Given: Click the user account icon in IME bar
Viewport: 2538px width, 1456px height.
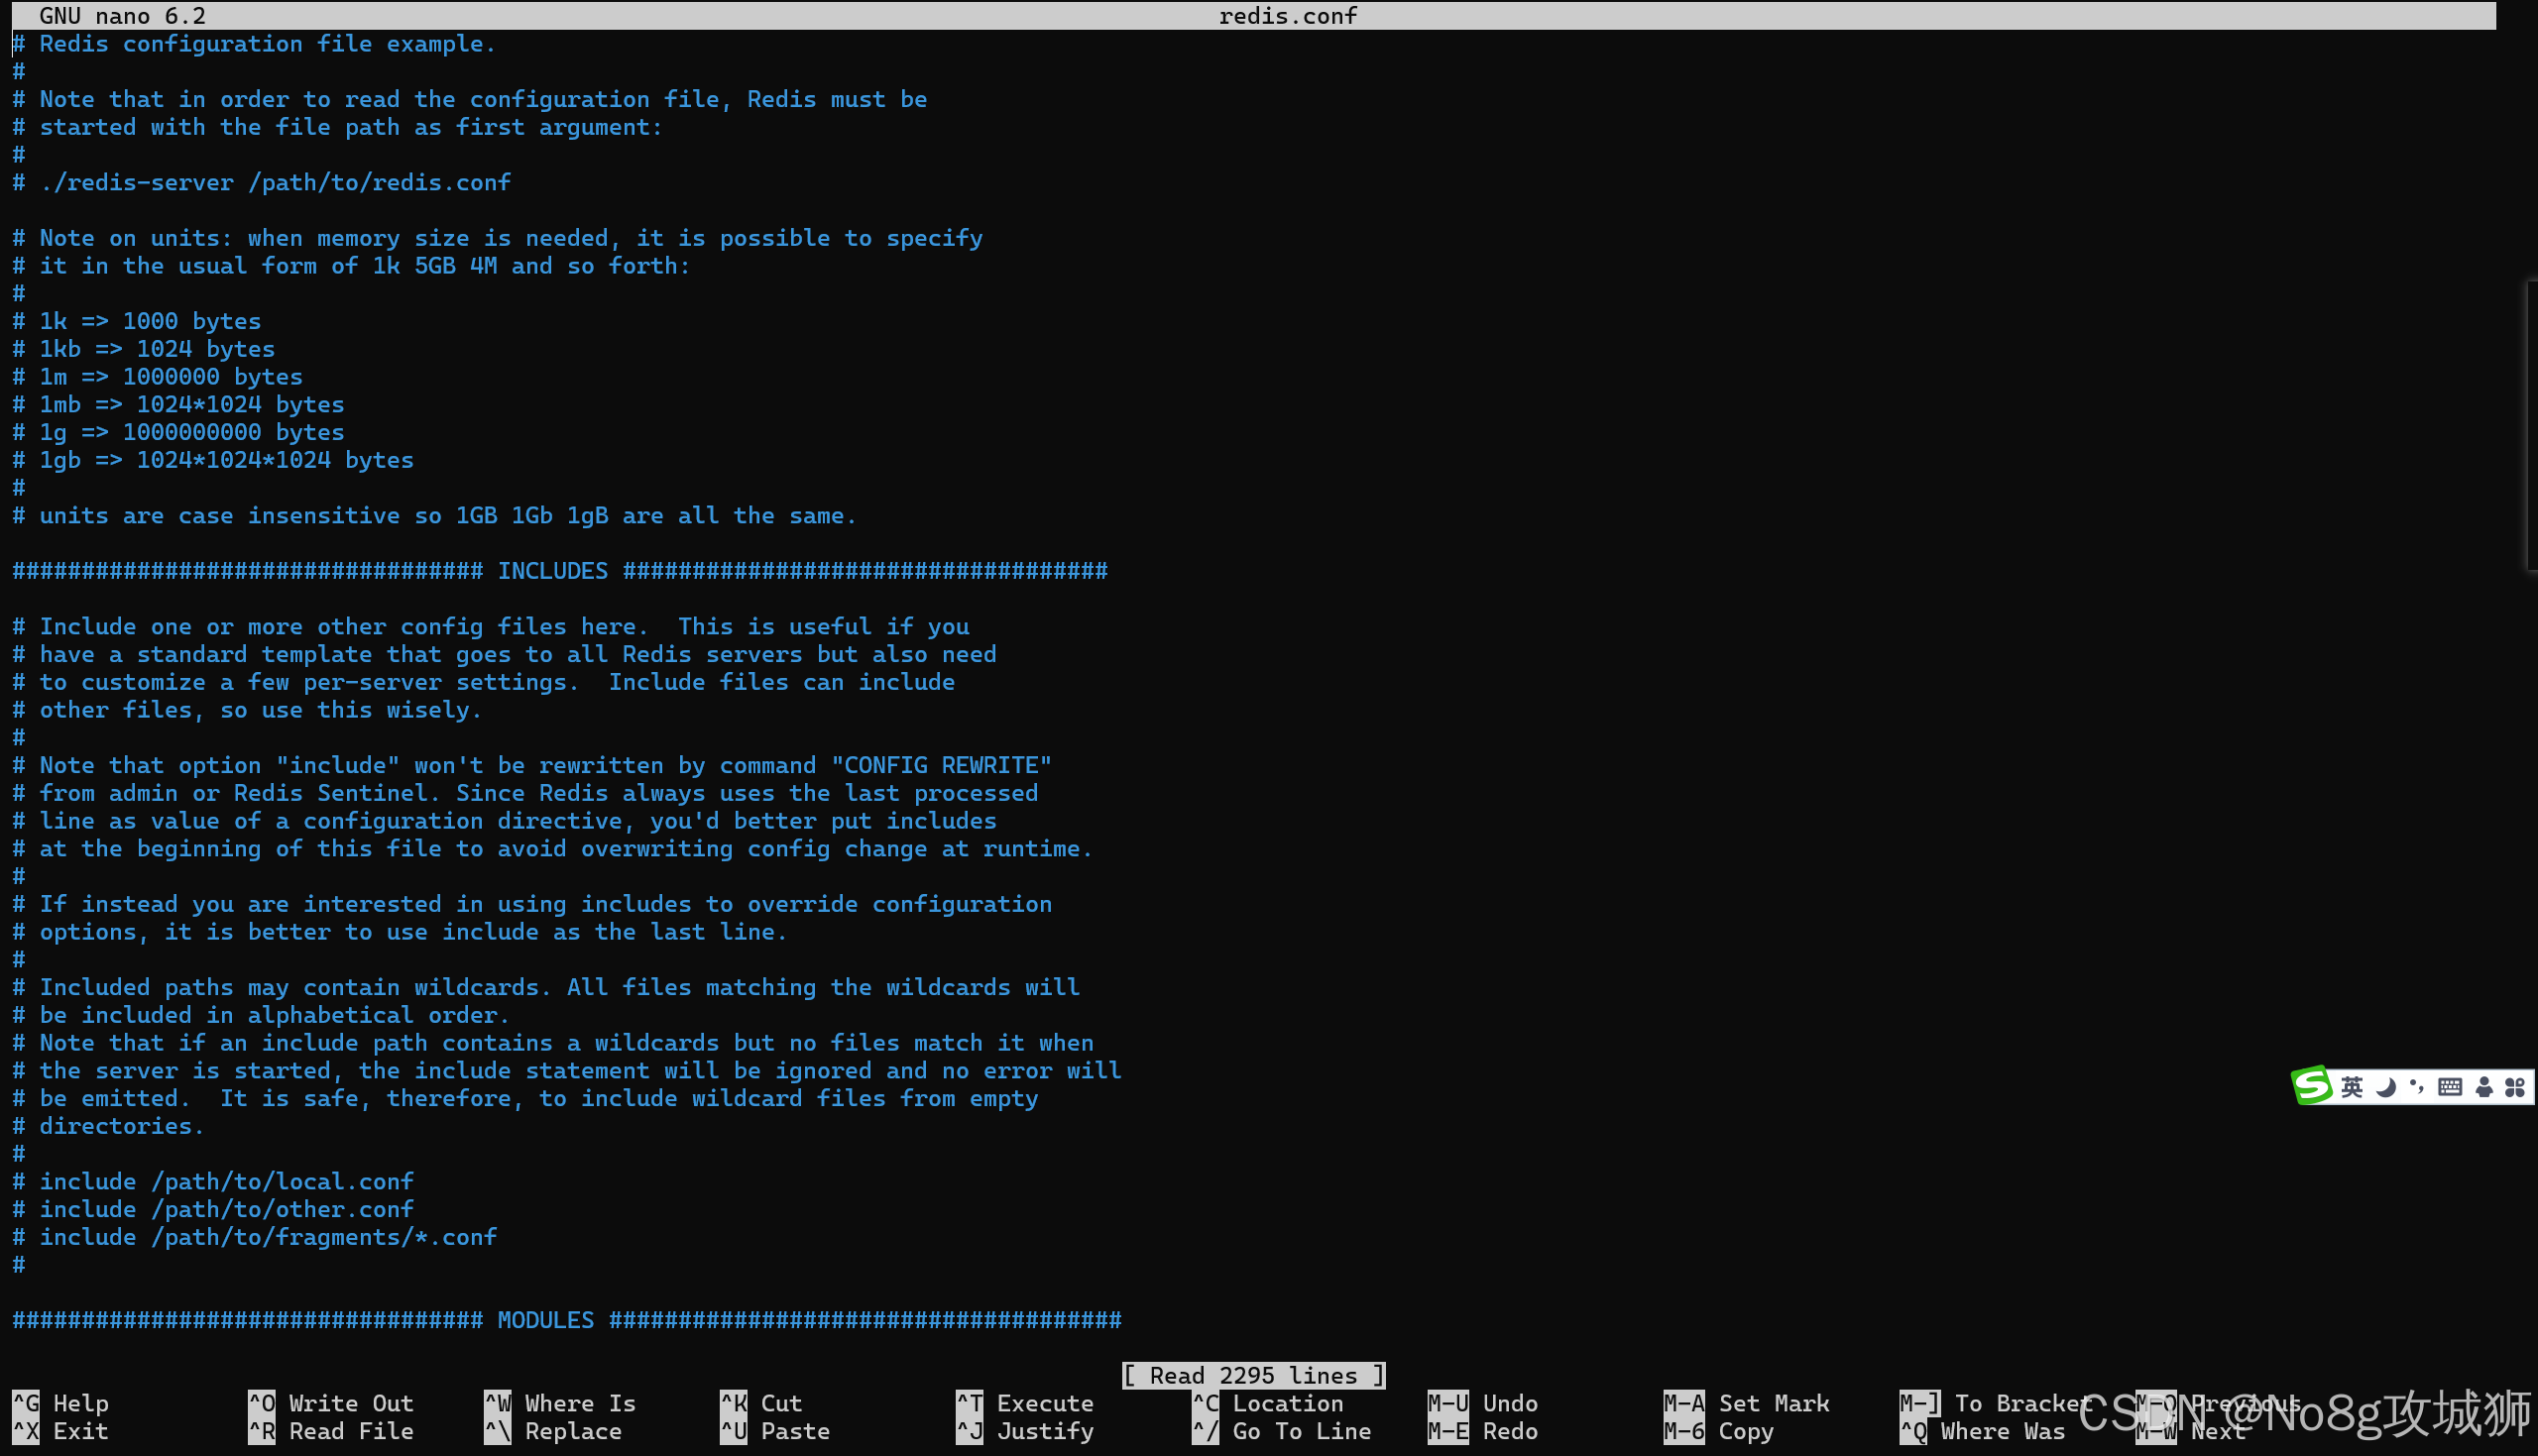Looking at the screenshot, I should click(2484, 1087).
